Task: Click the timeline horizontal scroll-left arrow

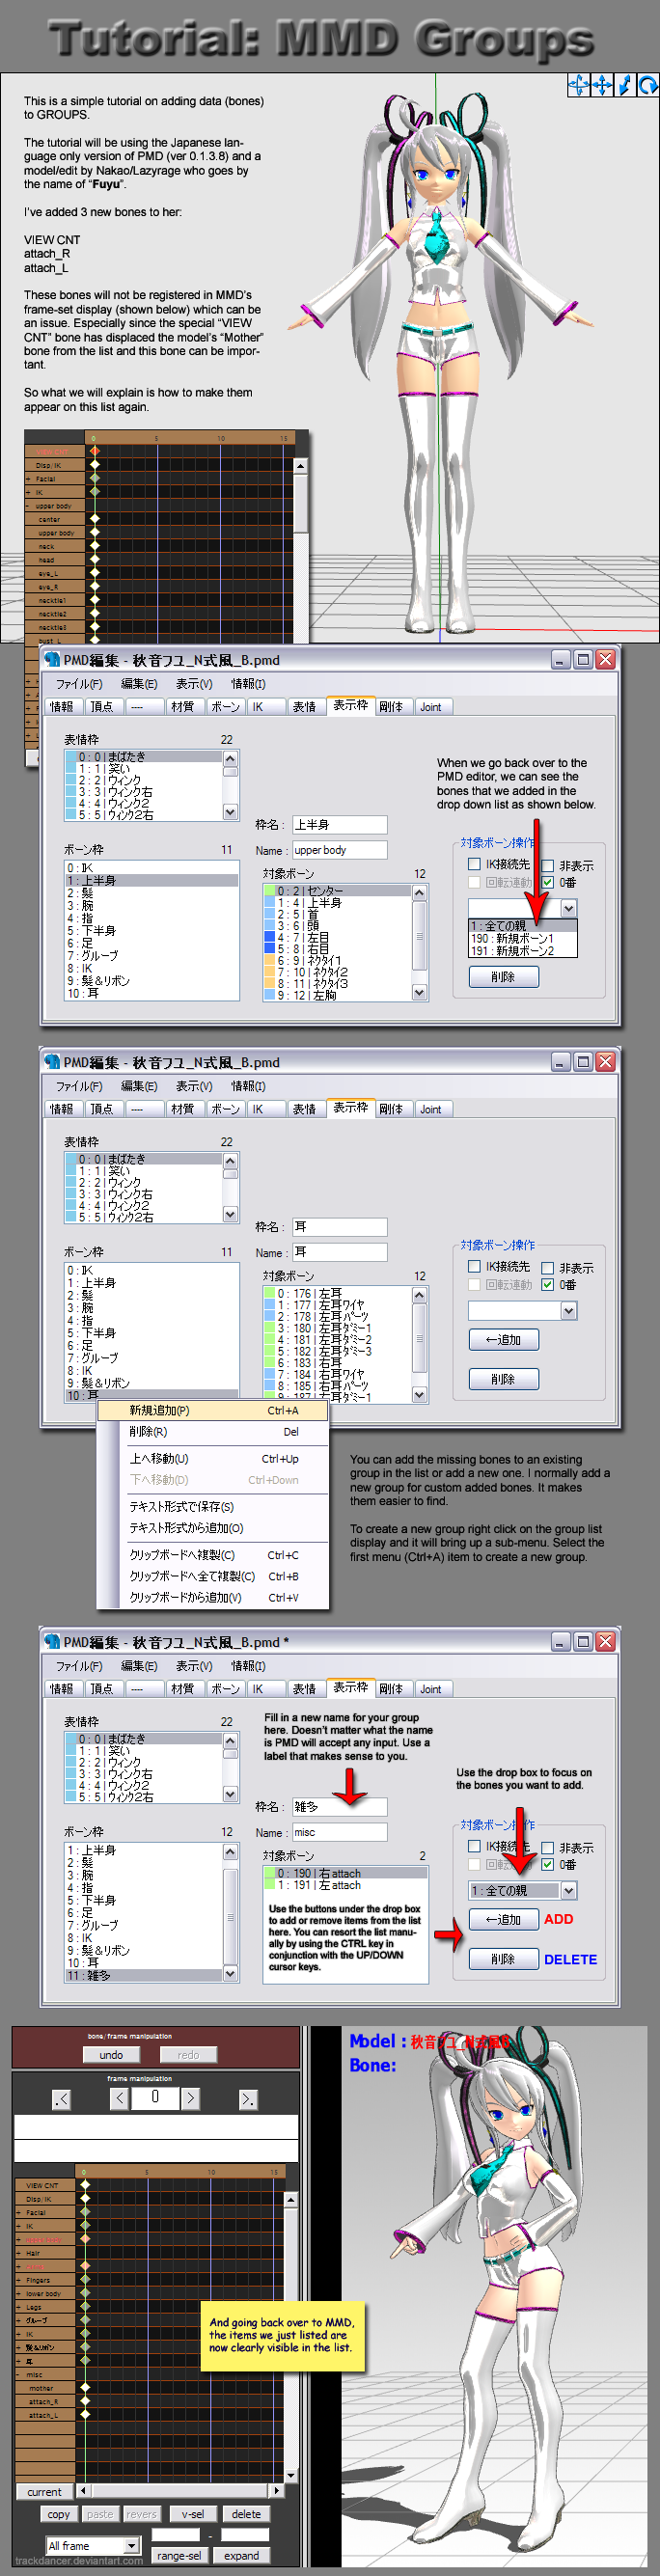Action: [83, 2490]
